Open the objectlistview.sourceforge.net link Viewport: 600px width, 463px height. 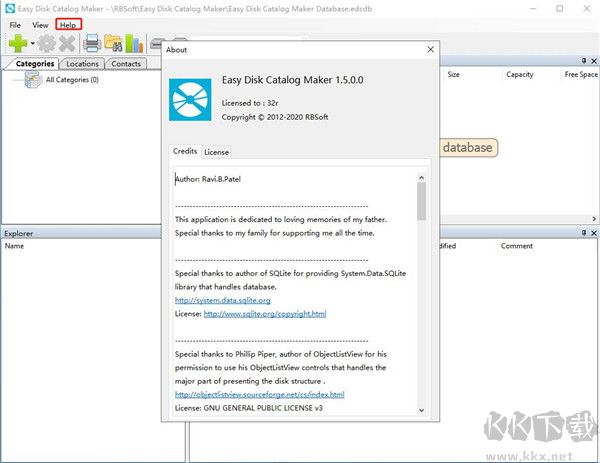coord(259,395)
